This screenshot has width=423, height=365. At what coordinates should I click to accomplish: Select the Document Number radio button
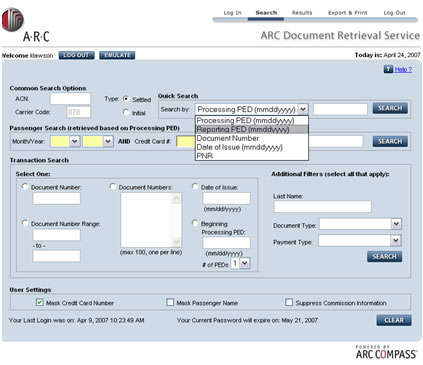(25, 186)
